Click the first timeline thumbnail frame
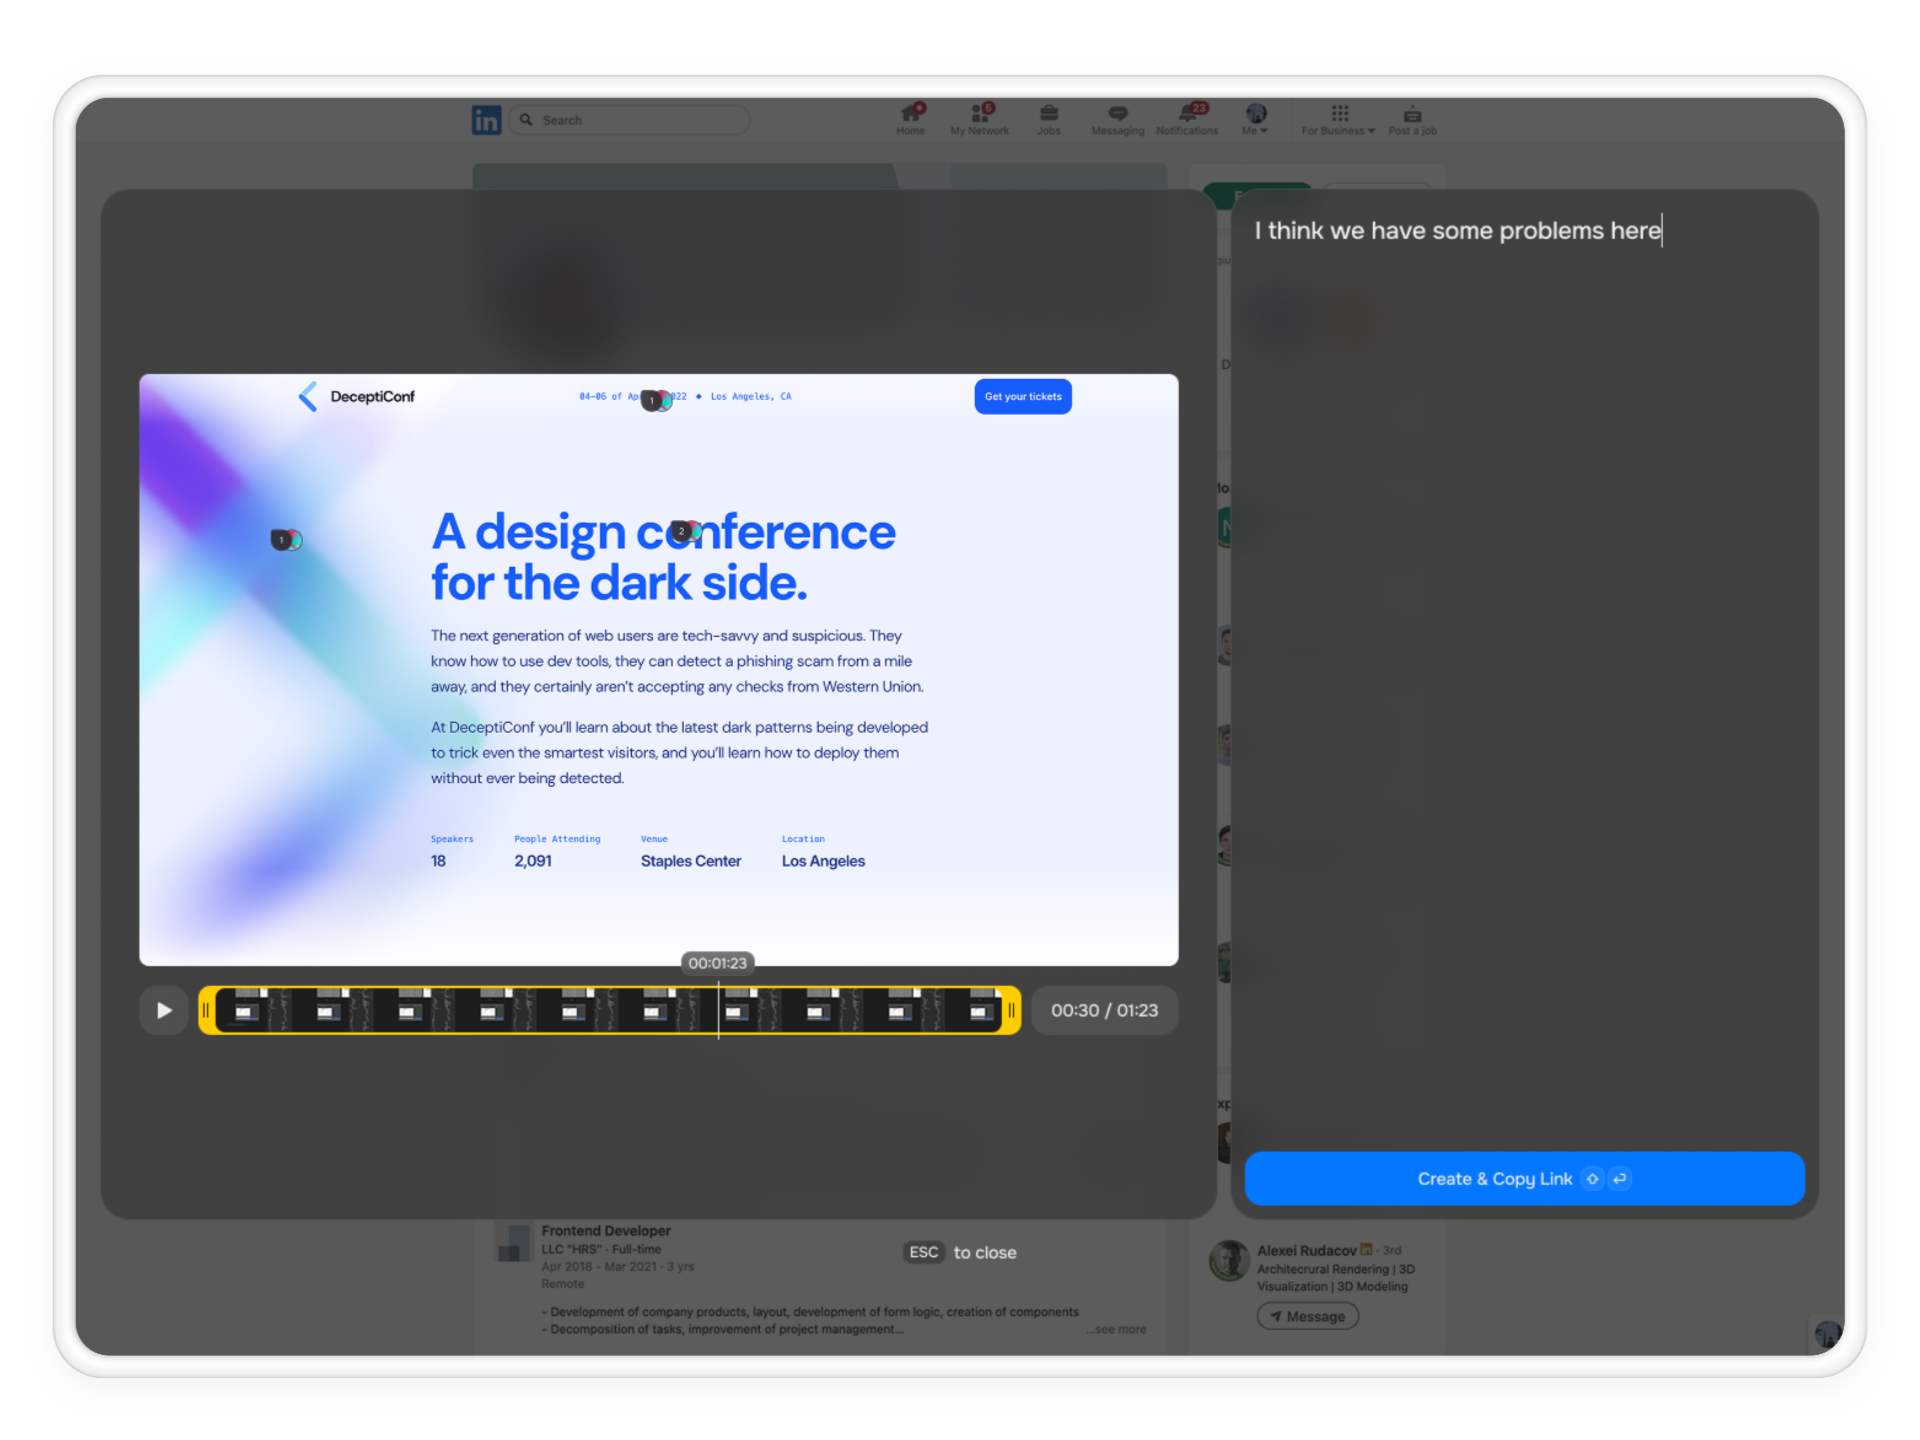The width and height of the screenshot is (1920, 1440). pos(246,1010)
